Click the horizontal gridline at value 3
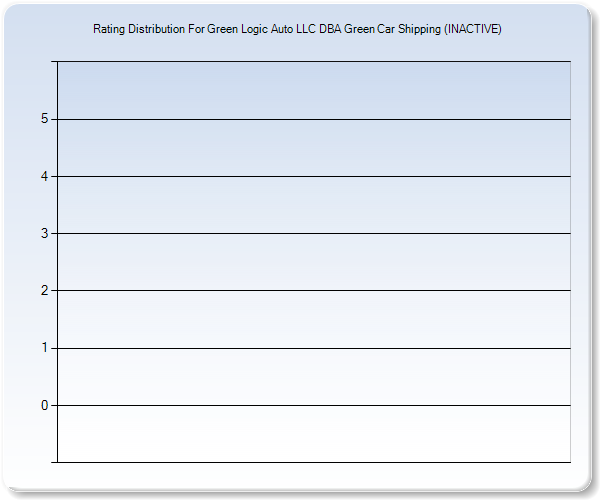600x500 pixels. click(314, 234)
